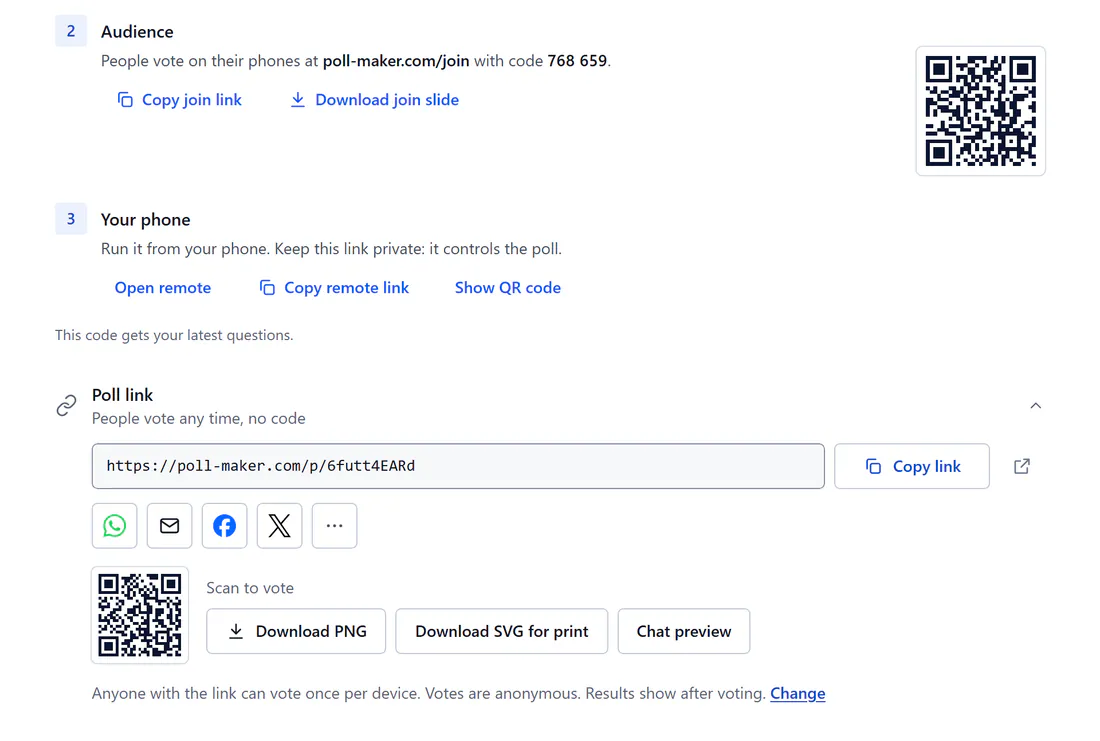
Task: Download SVG for print
Action: point(502,631)
